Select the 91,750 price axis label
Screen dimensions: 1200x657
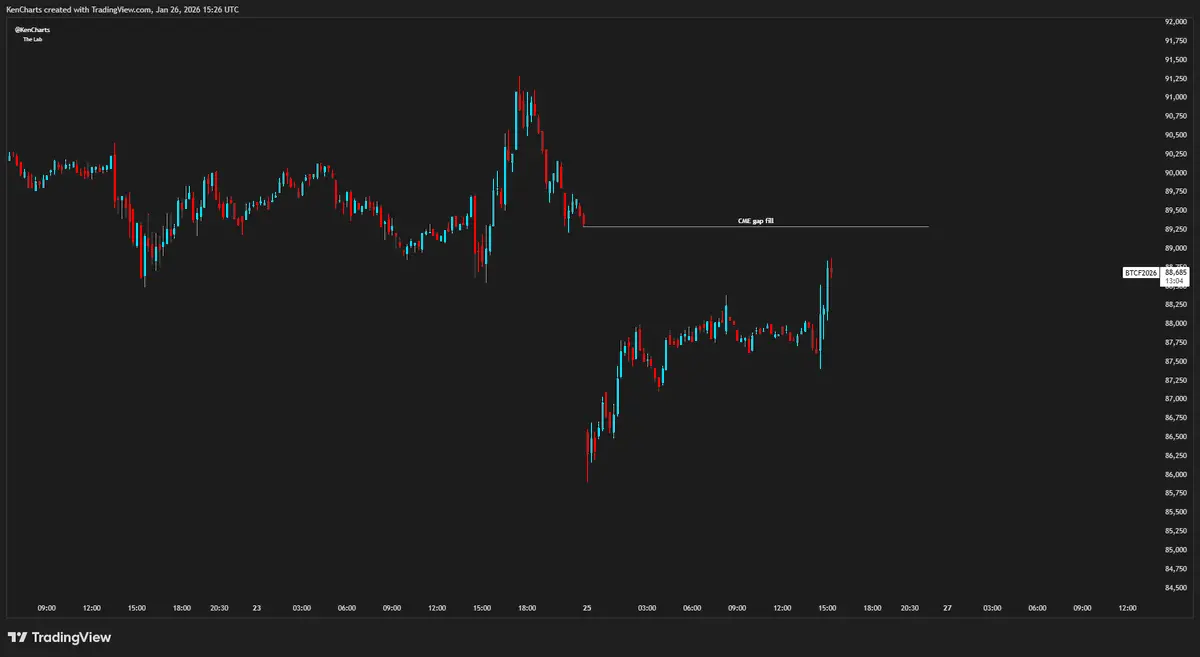[x=1176, y=41]
